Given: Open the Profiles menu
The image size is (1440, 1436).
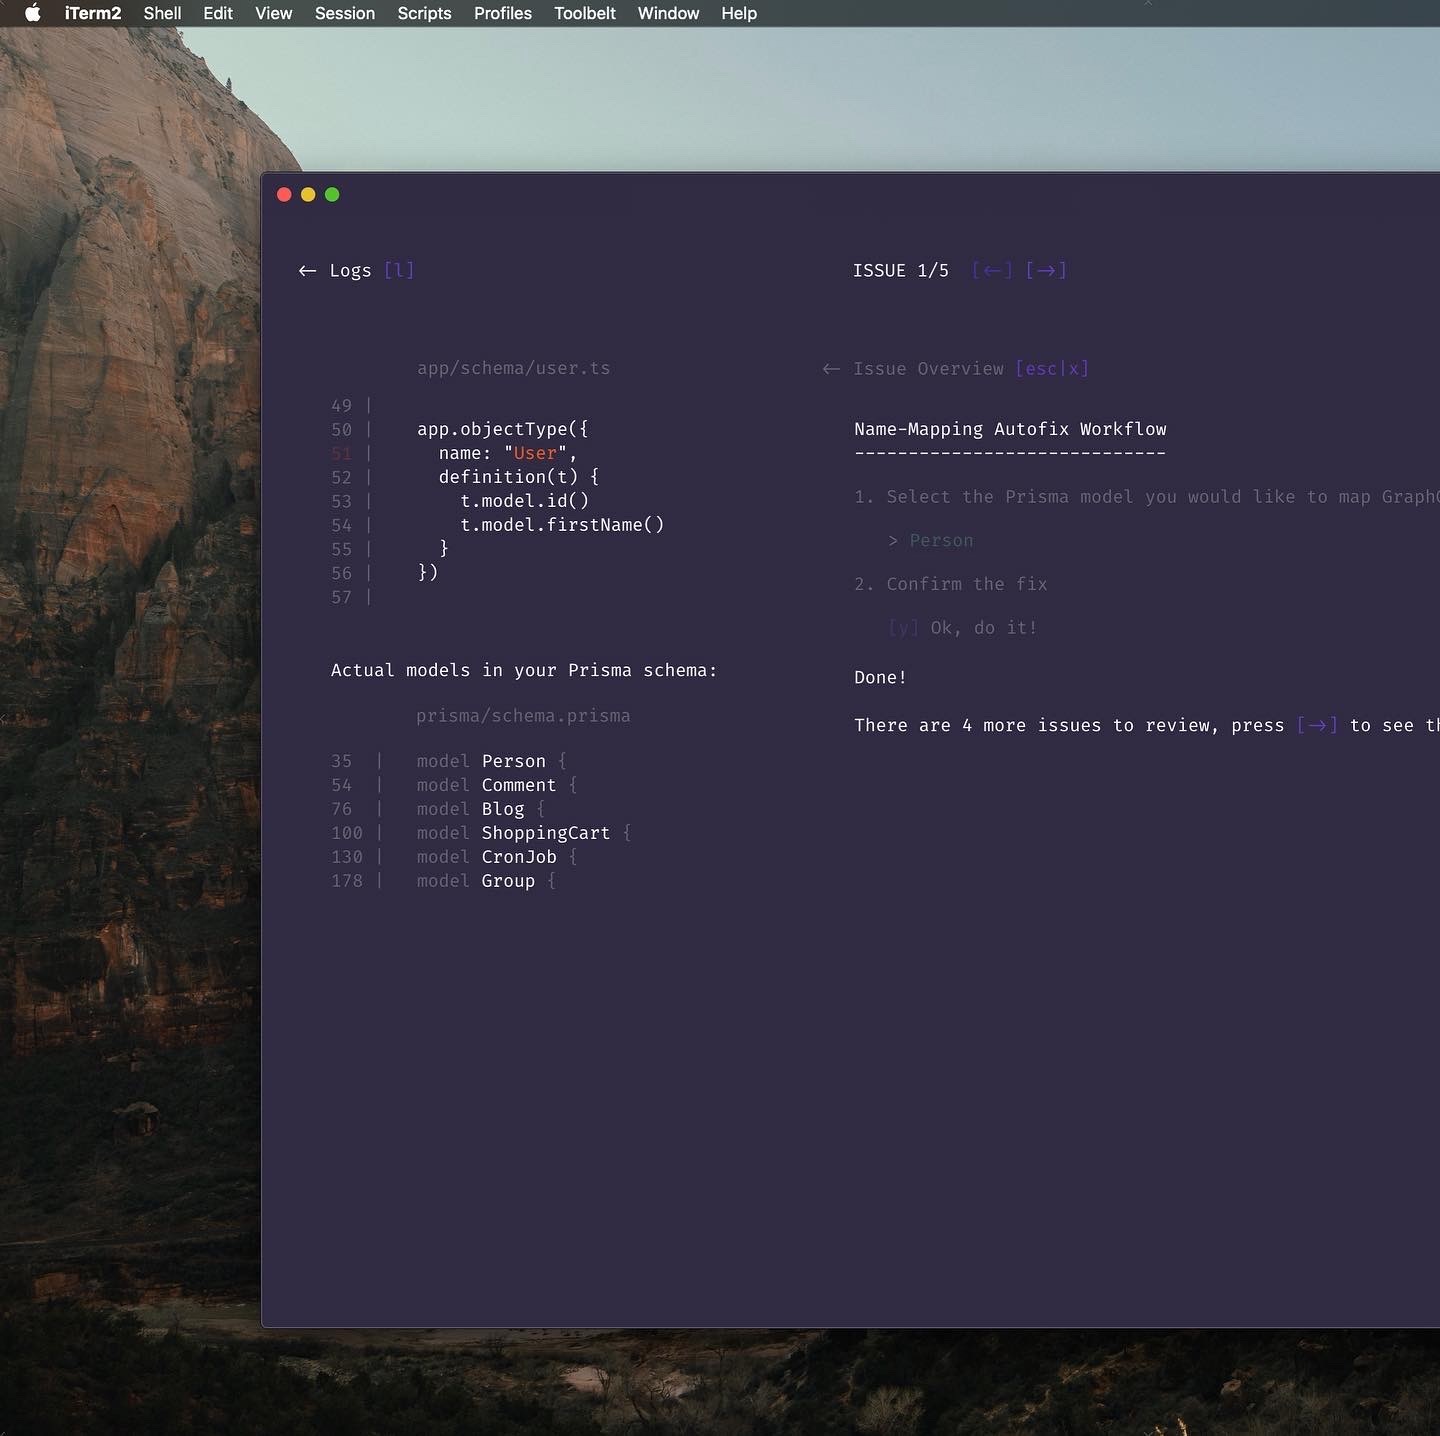Looking at the screenshot, I should (502, 13).
